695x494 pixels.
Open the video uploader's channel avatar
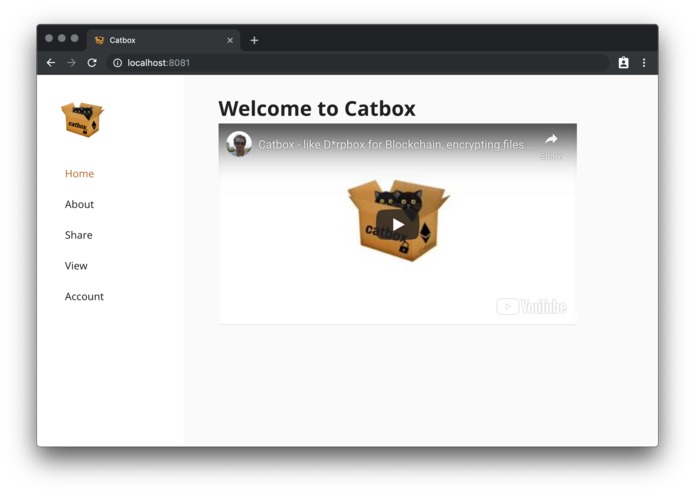[239, 144]
